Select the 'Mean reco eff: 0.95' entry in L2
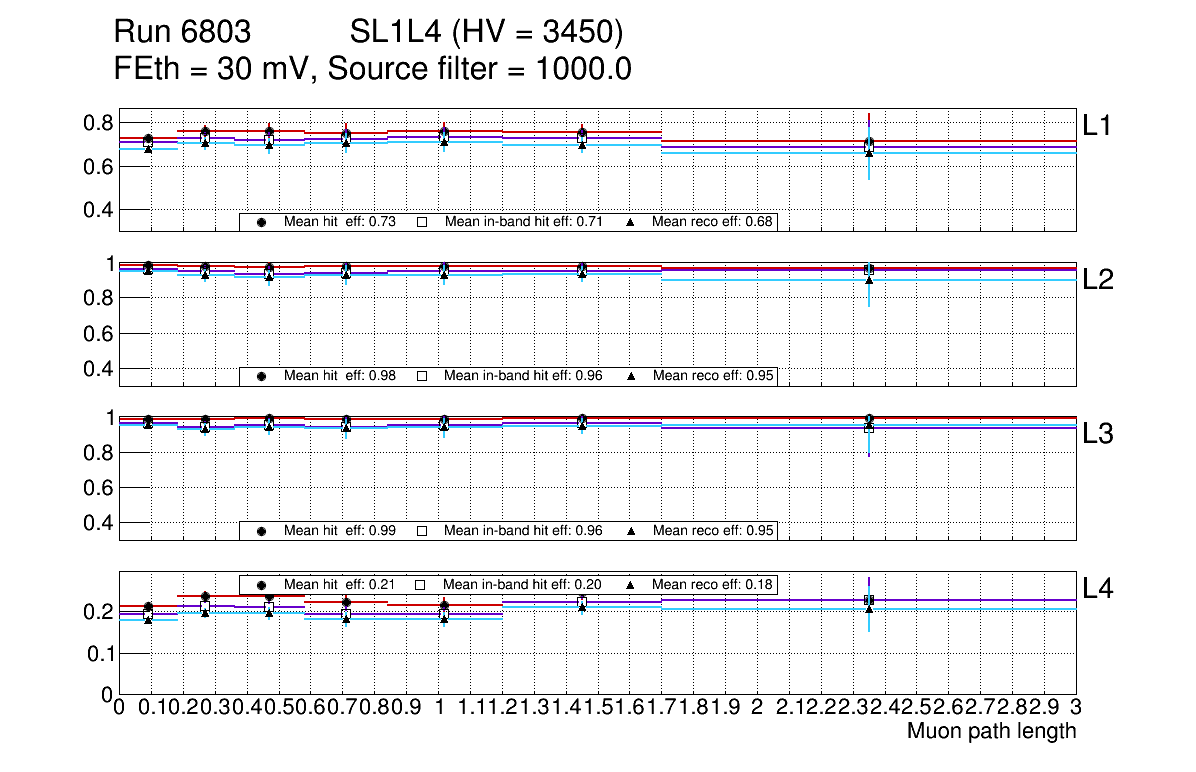 pos(711,377)
